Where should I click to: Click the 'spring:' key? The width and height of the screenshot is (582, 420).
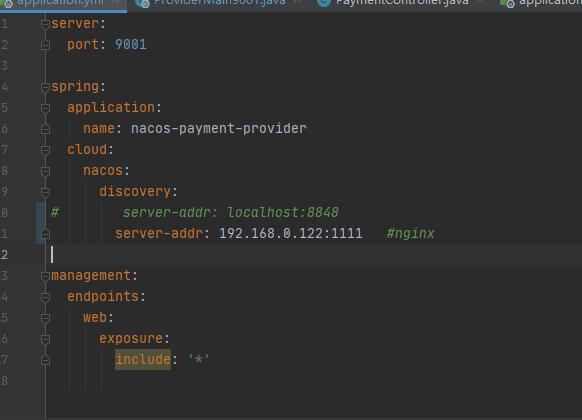point(79,87)
